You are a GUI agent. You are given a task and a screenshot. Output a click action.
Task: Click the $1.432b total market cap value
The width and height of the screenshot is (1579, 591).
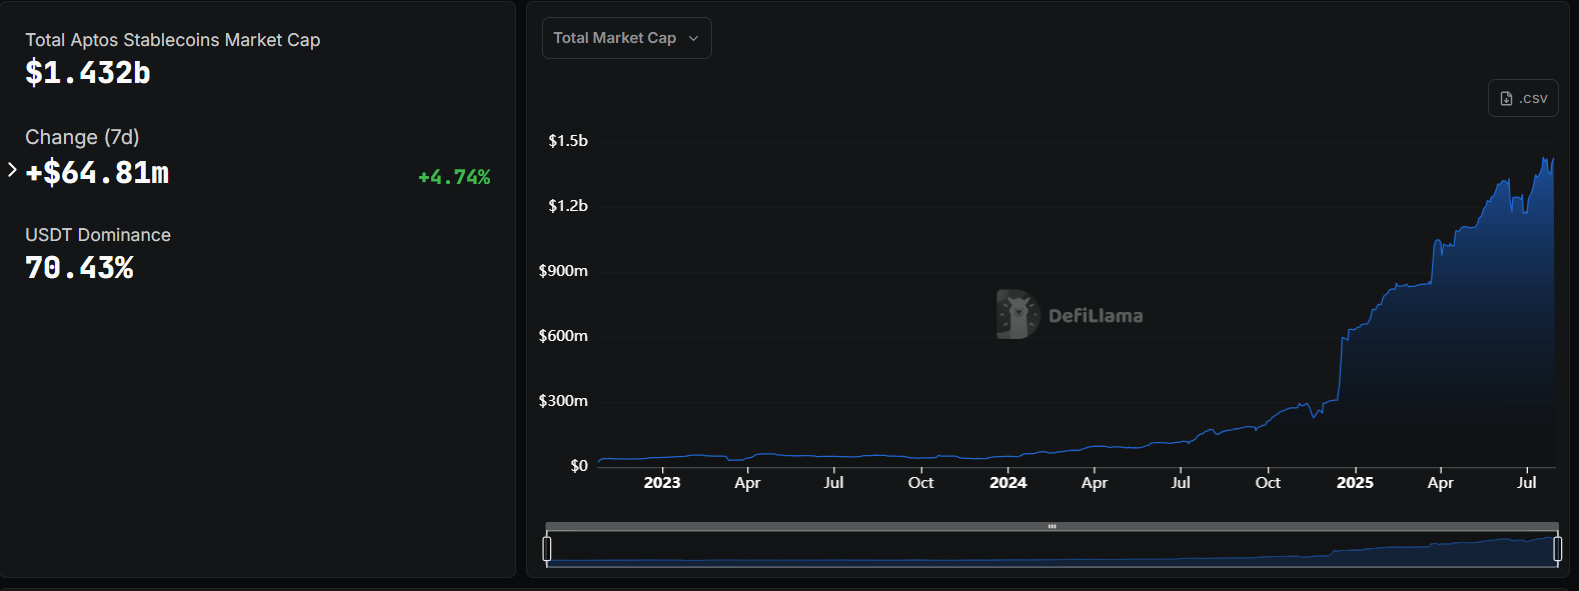point(88,73)
